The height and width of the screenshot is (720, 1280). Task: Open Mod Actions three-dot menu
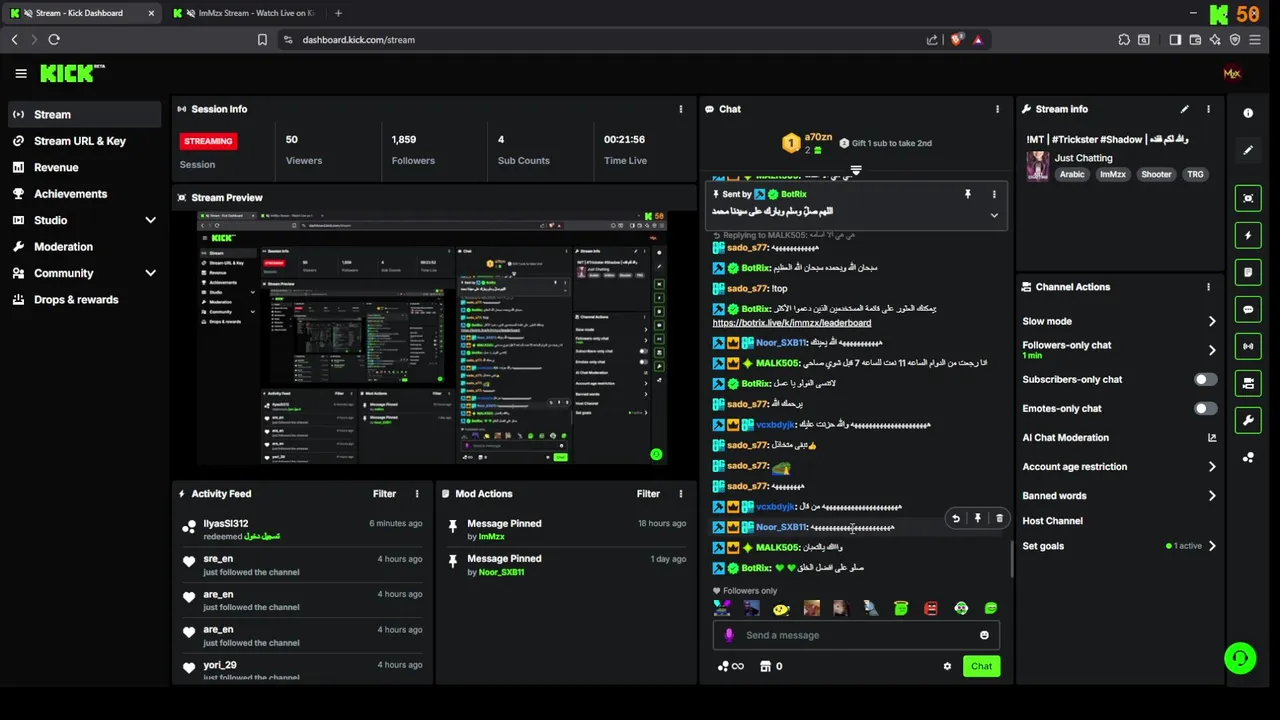(681, 494)
